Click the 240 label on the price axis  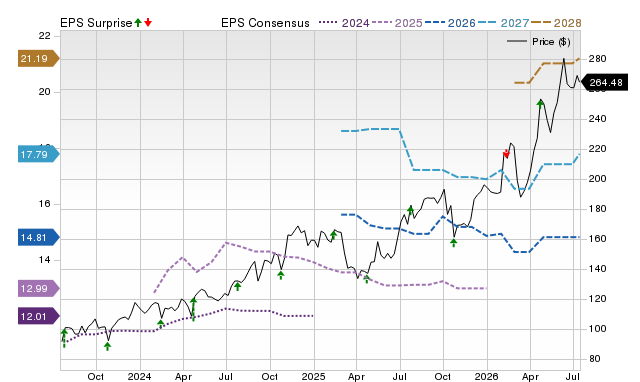pos(597,119)
